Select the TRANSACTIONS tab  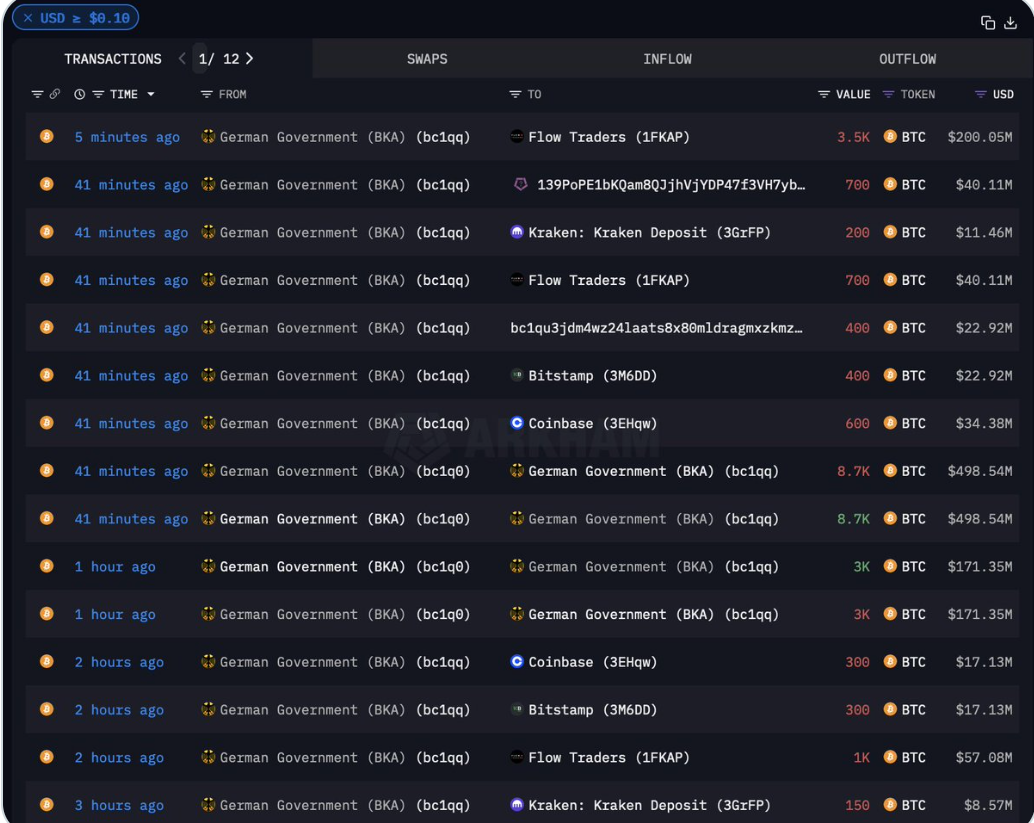coord(113,59)
